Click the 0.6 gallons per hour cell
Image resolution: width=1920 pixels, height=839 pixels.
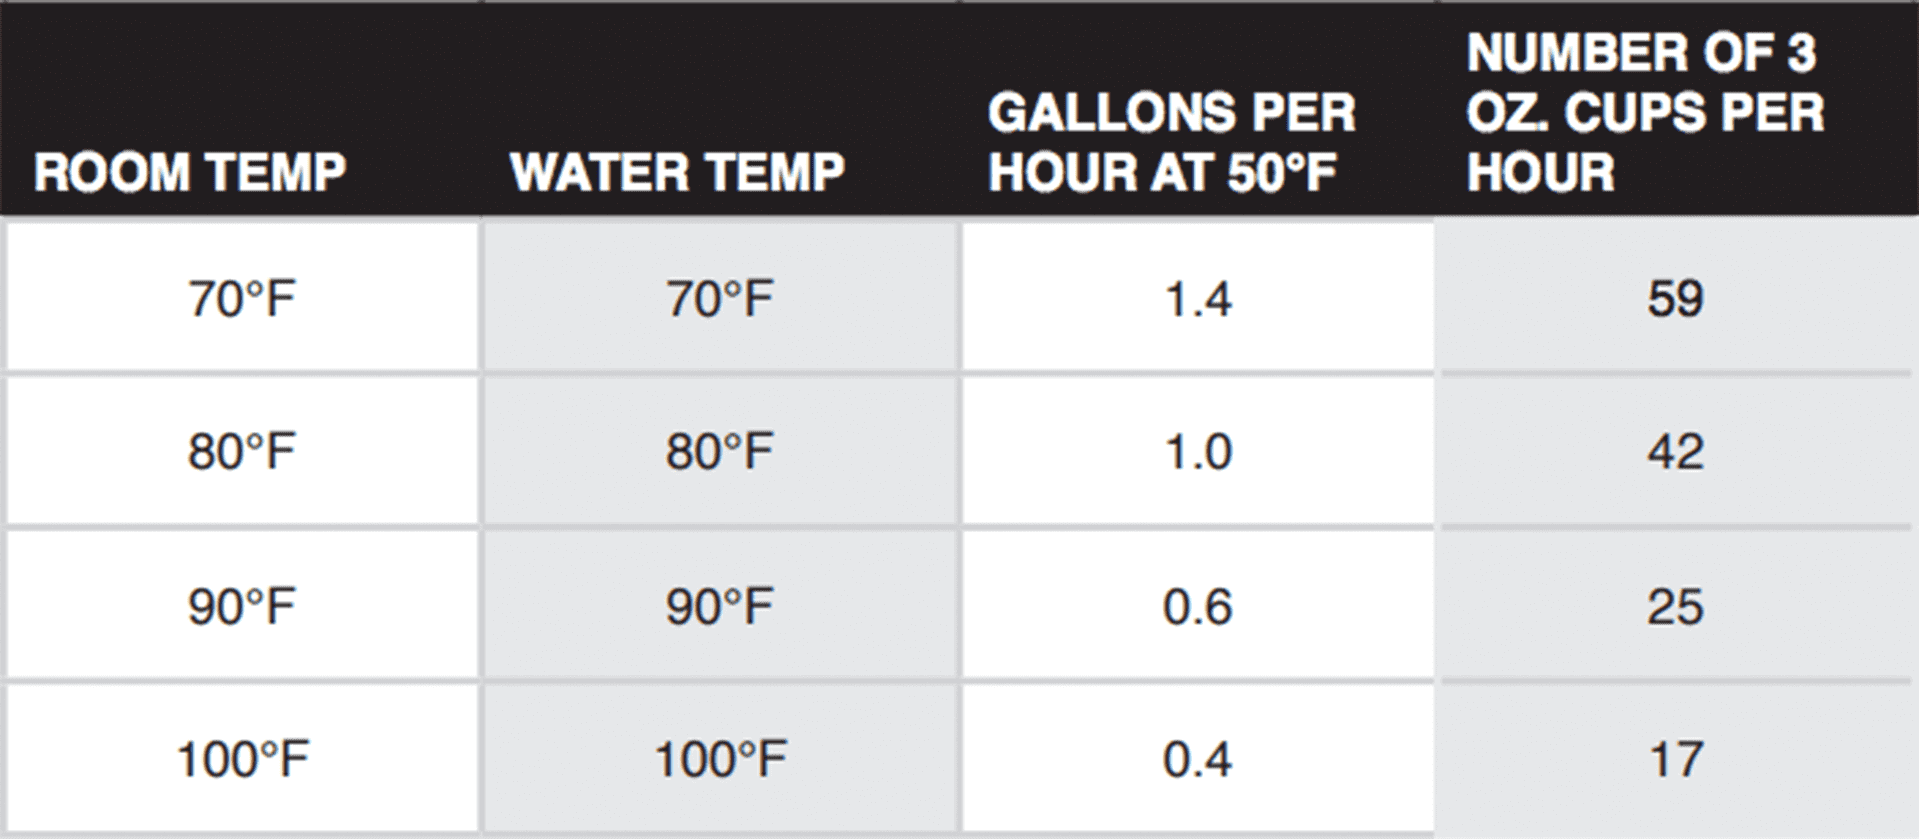(1198, 607)
